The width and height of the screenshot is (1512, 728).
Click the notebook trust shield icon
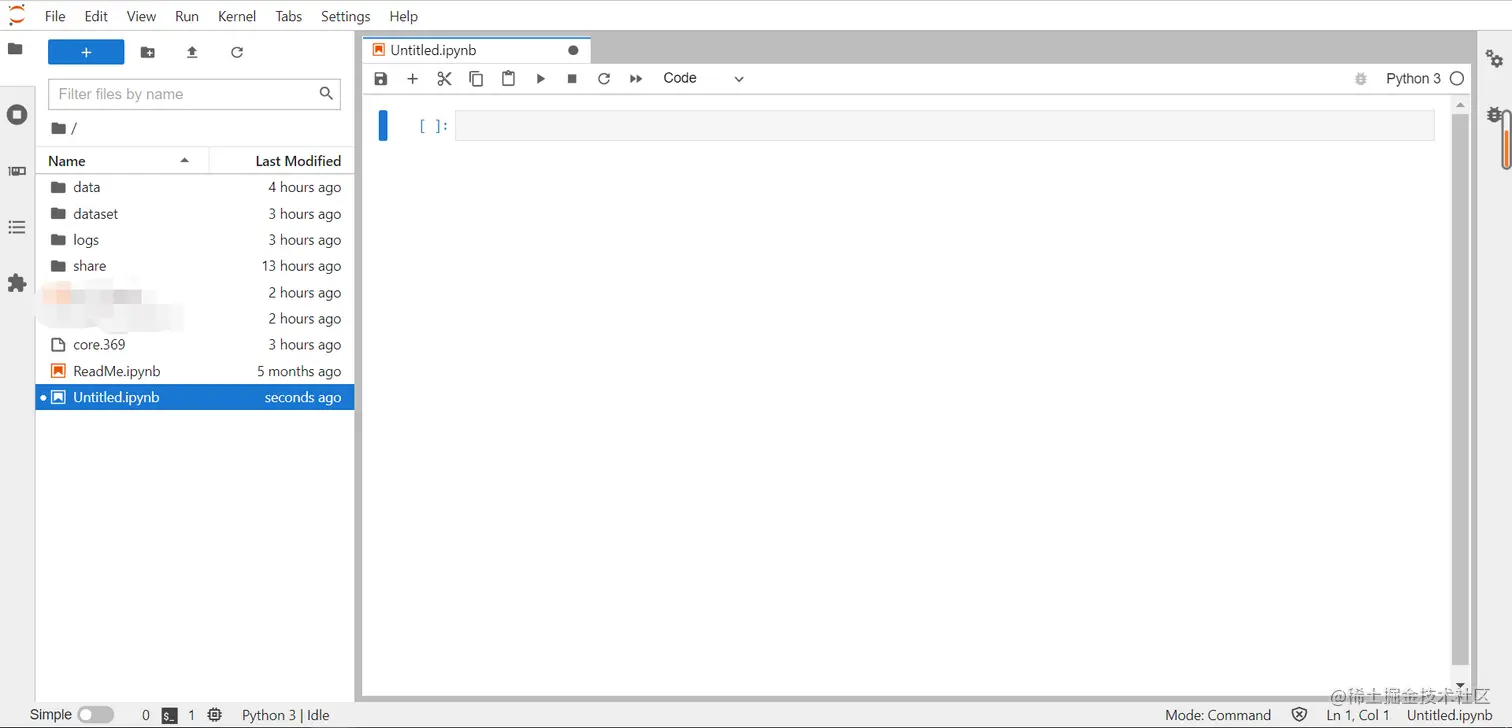(x=1299, y=715)
